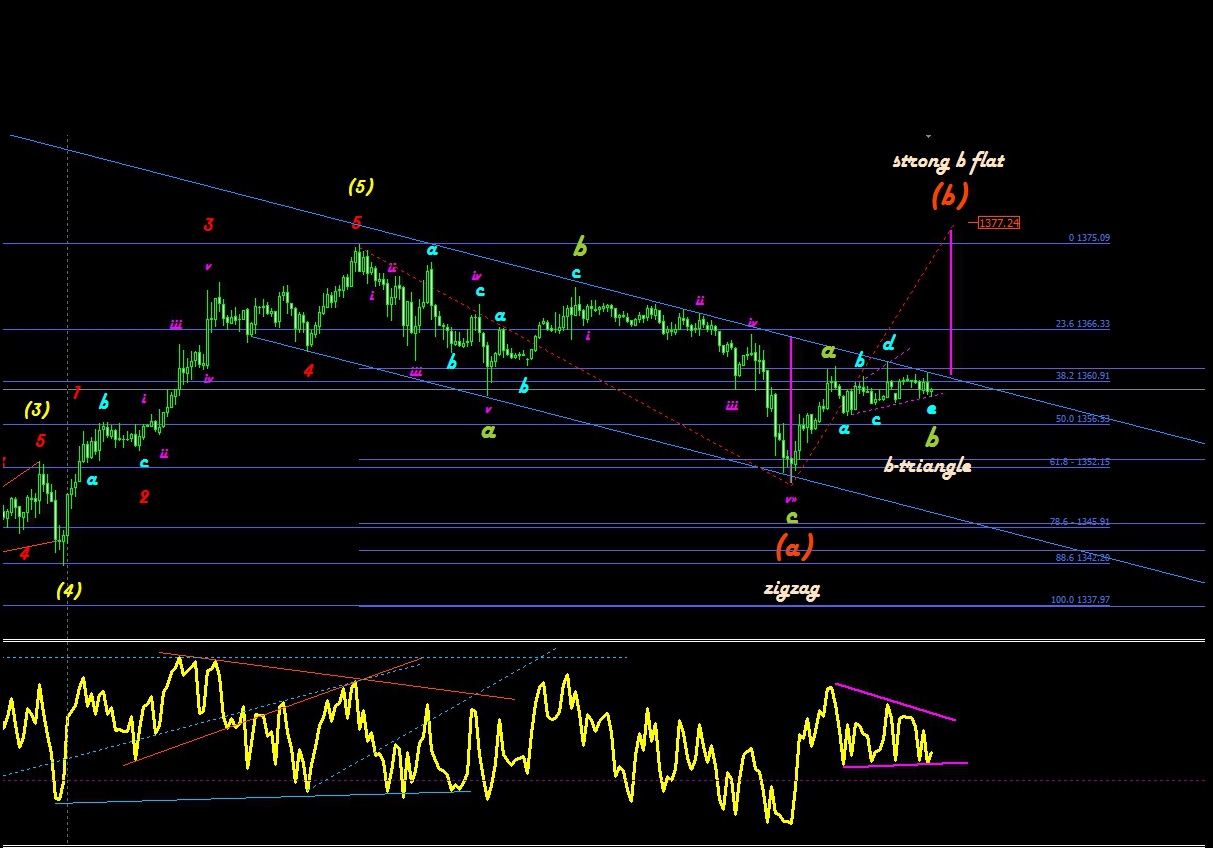Select the '0 1375.09' Fibonacci level label
The image size is (1213, 848).
[x=1089, y=238]
